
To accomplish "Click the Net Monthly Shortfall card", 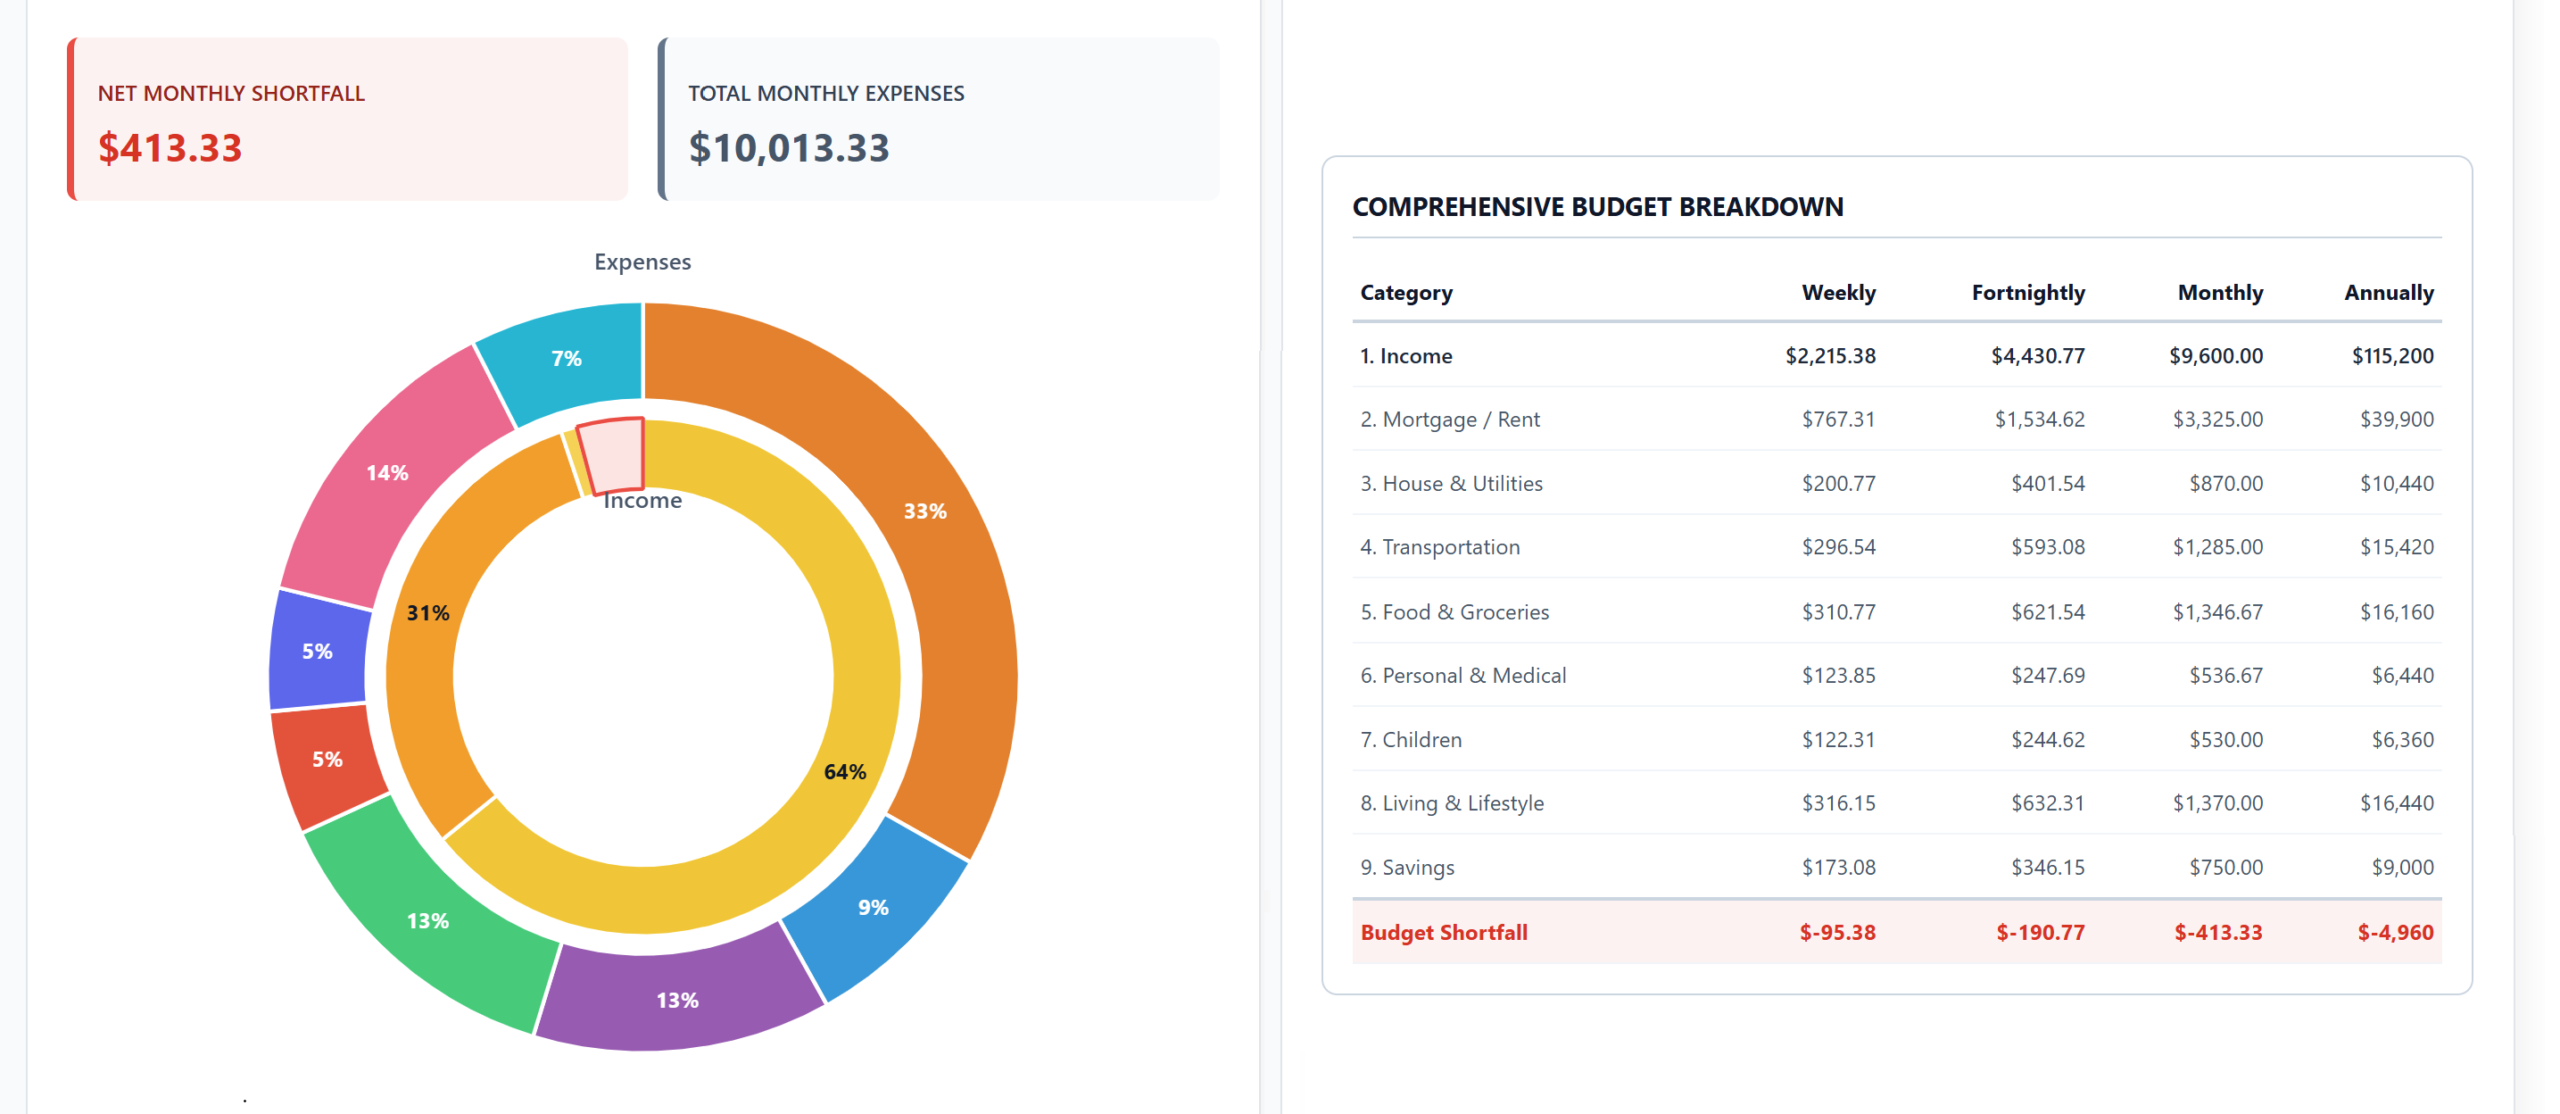I will (347, 119).
